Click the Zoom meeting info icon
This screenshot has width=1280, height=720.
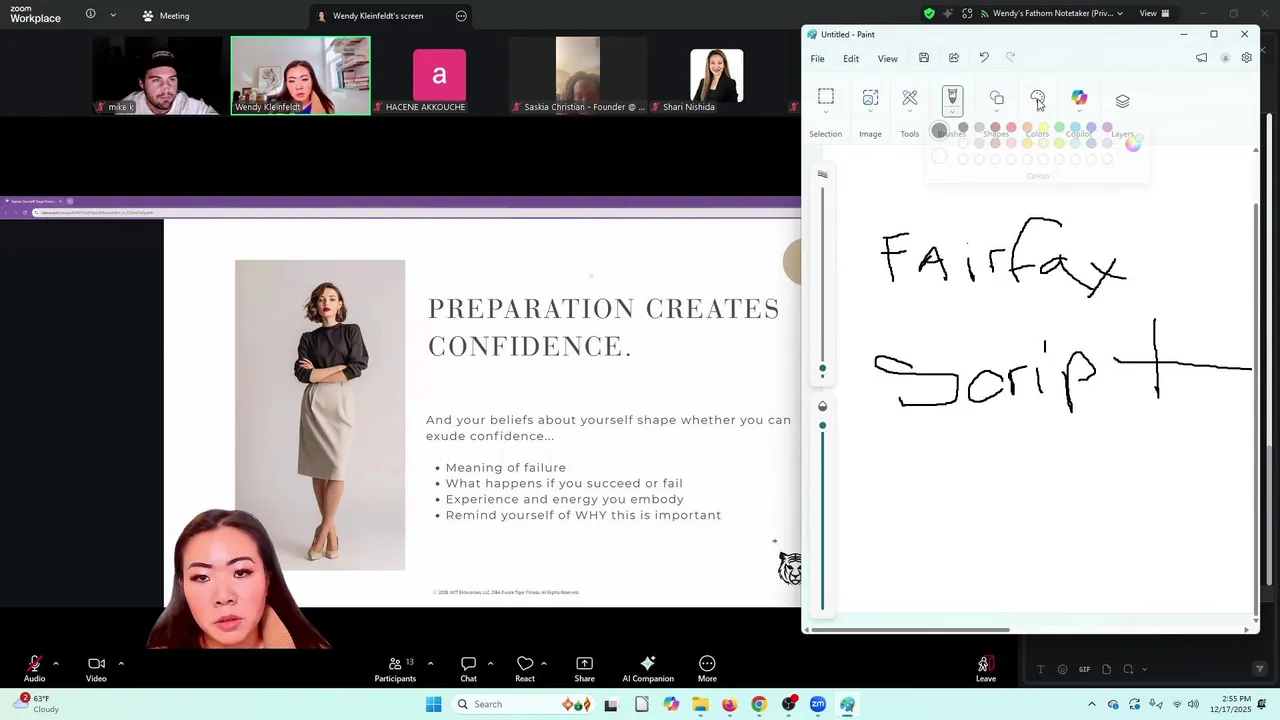tap(90, 15)
